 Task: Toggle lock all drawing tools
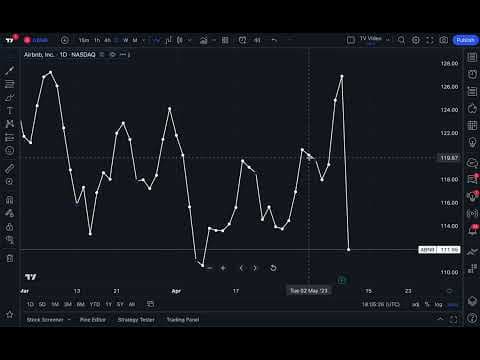10,227
